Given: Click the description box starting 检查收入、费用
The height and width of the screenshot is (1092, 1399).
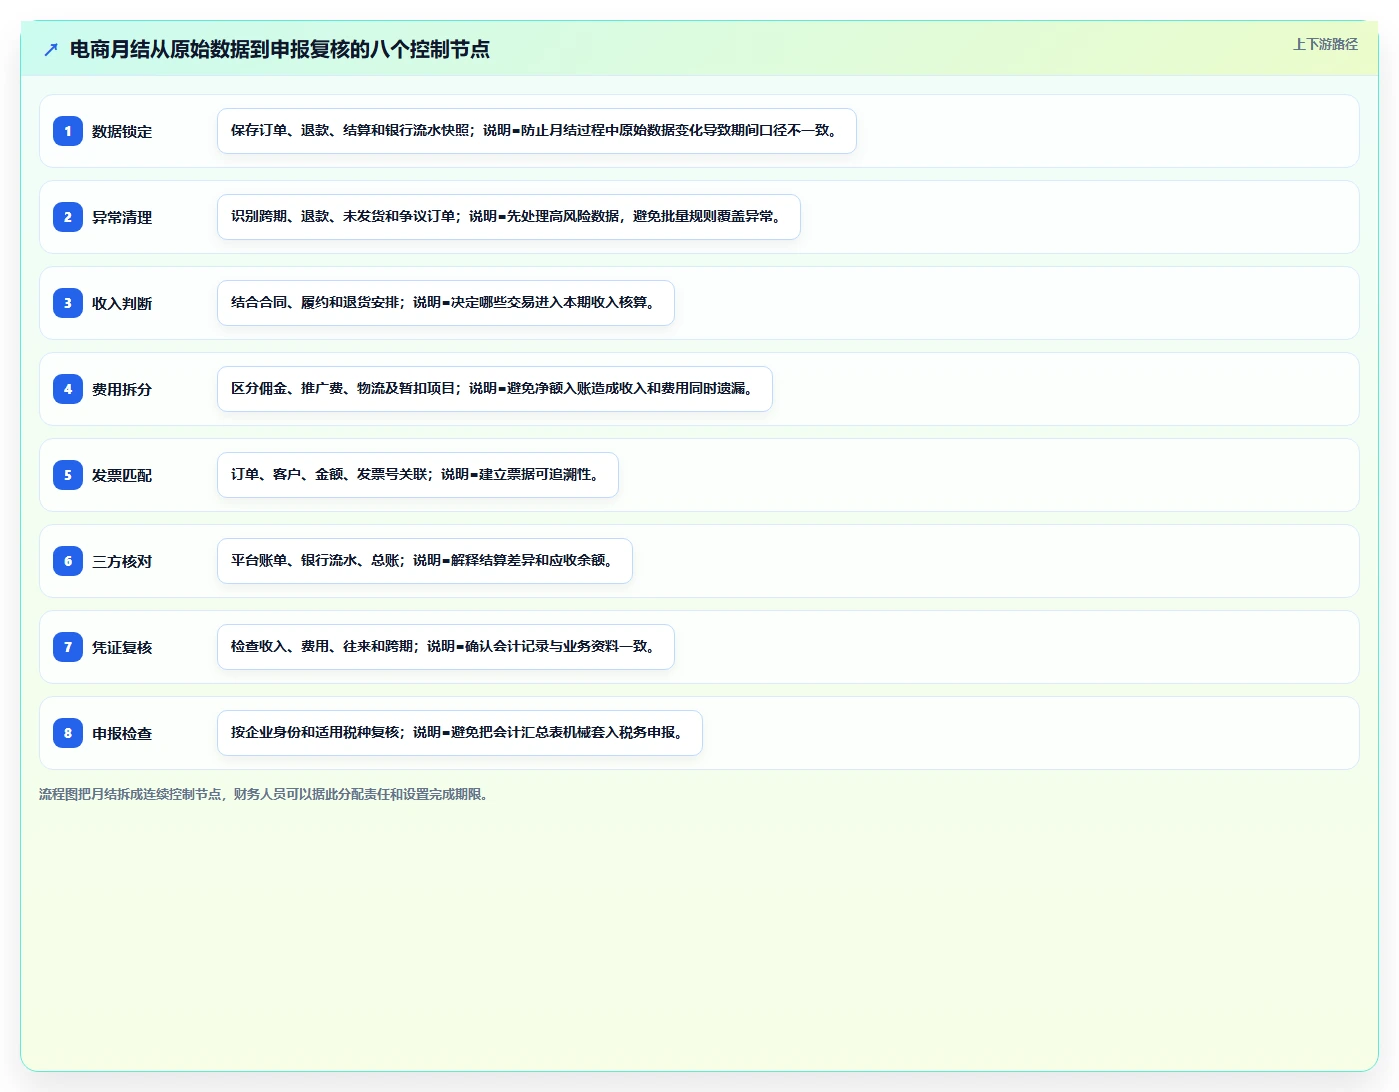Looking at the screenshot, I should (446, 647).
